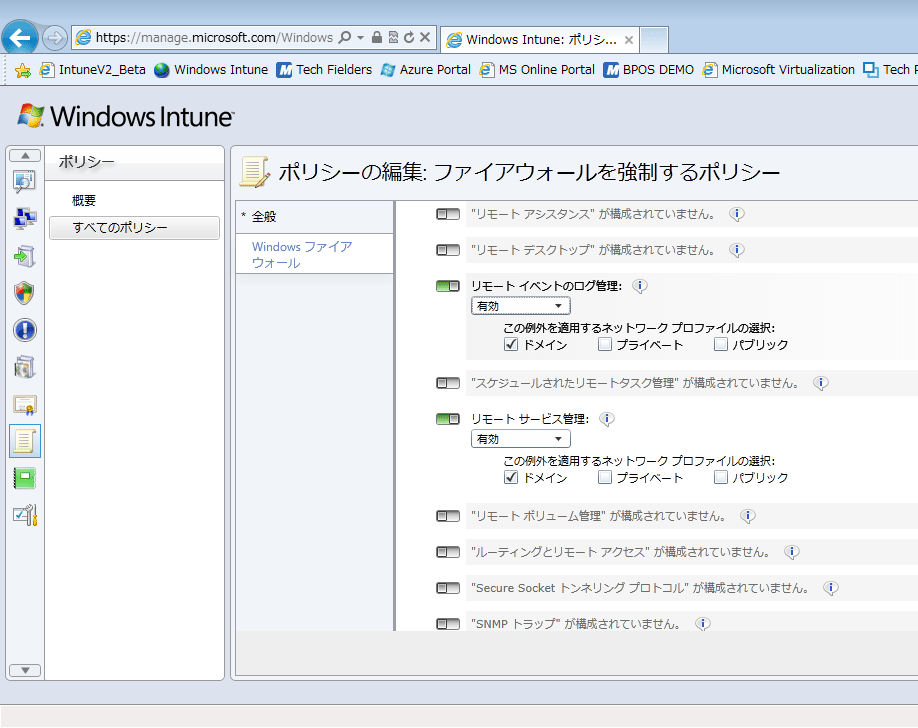Screen dimensions: 918x728
Task: Click info icon beside SNMP トラップ
Action: coord(703,624)
